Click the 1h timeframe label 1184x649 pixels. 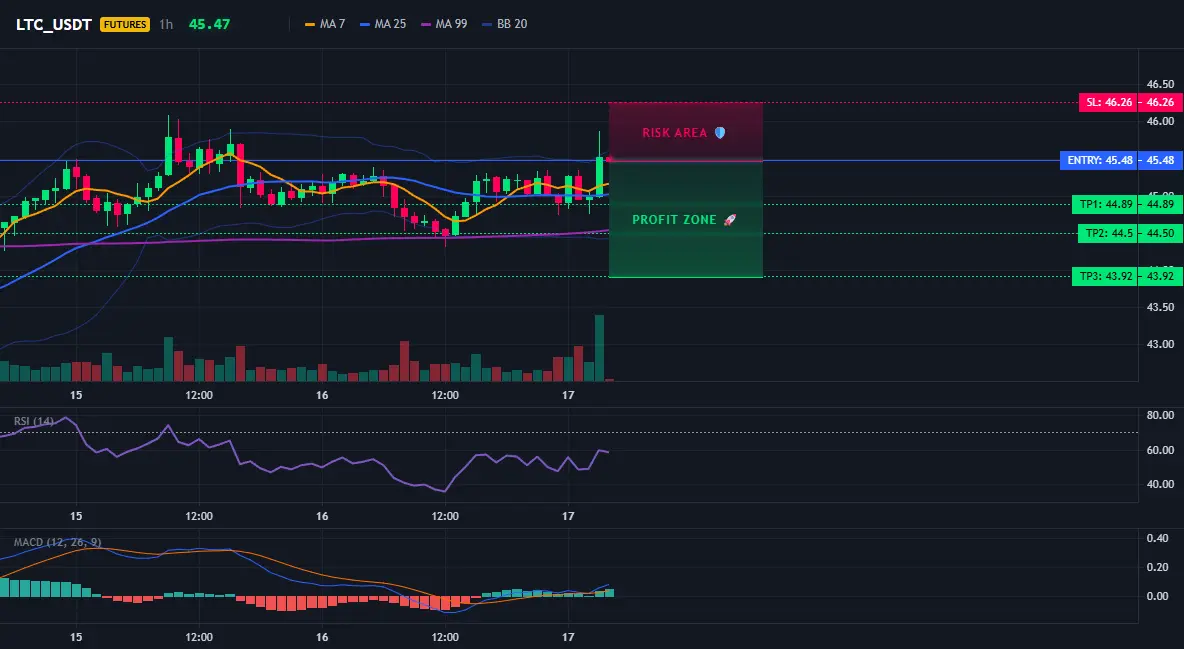point(166,24)
